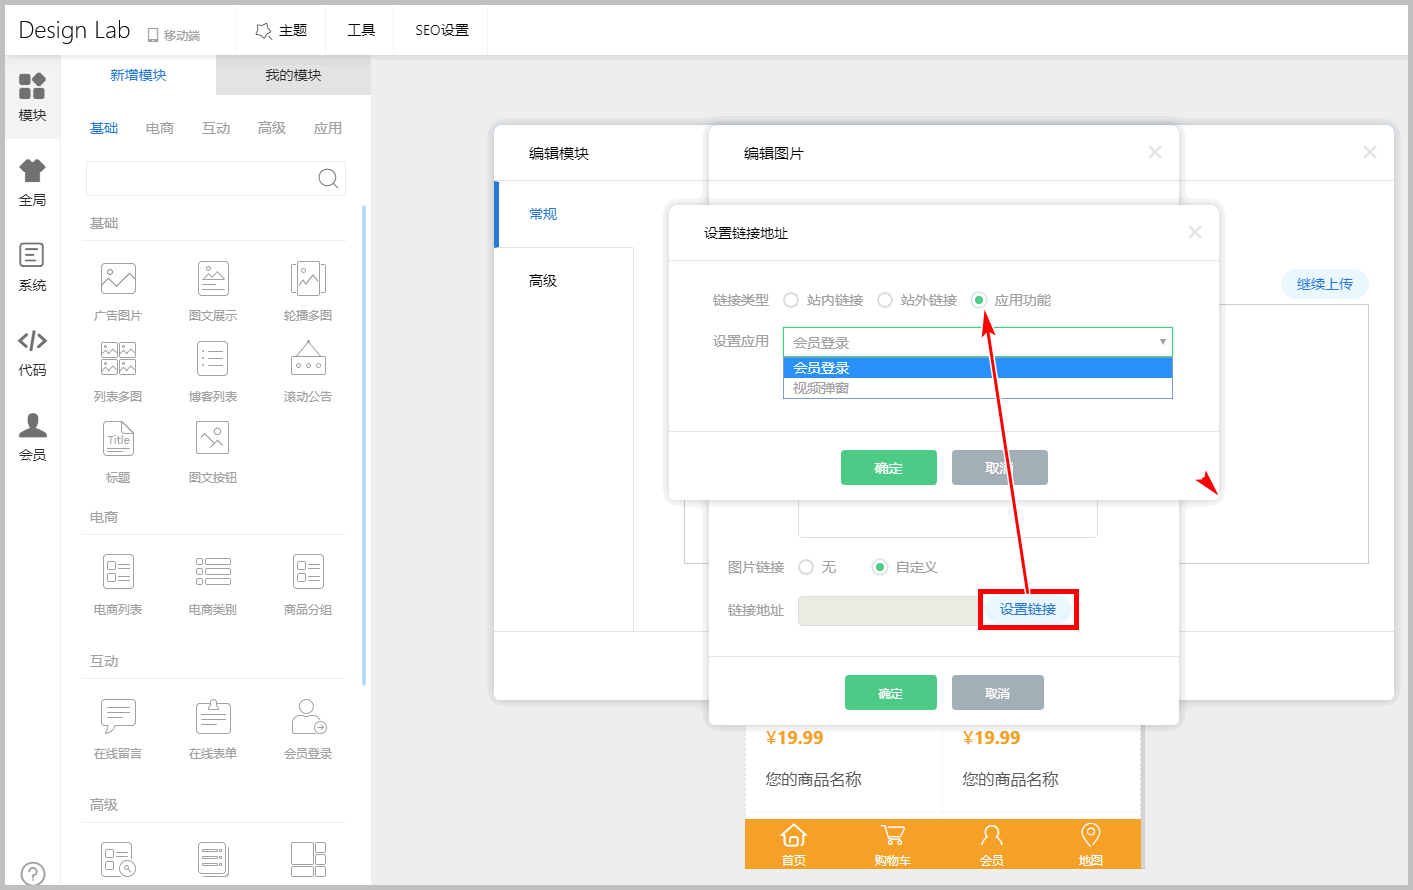Pick 会员登录 from the dropdown list
This screenshot has height=890, width=1413.
click(978, 368)
